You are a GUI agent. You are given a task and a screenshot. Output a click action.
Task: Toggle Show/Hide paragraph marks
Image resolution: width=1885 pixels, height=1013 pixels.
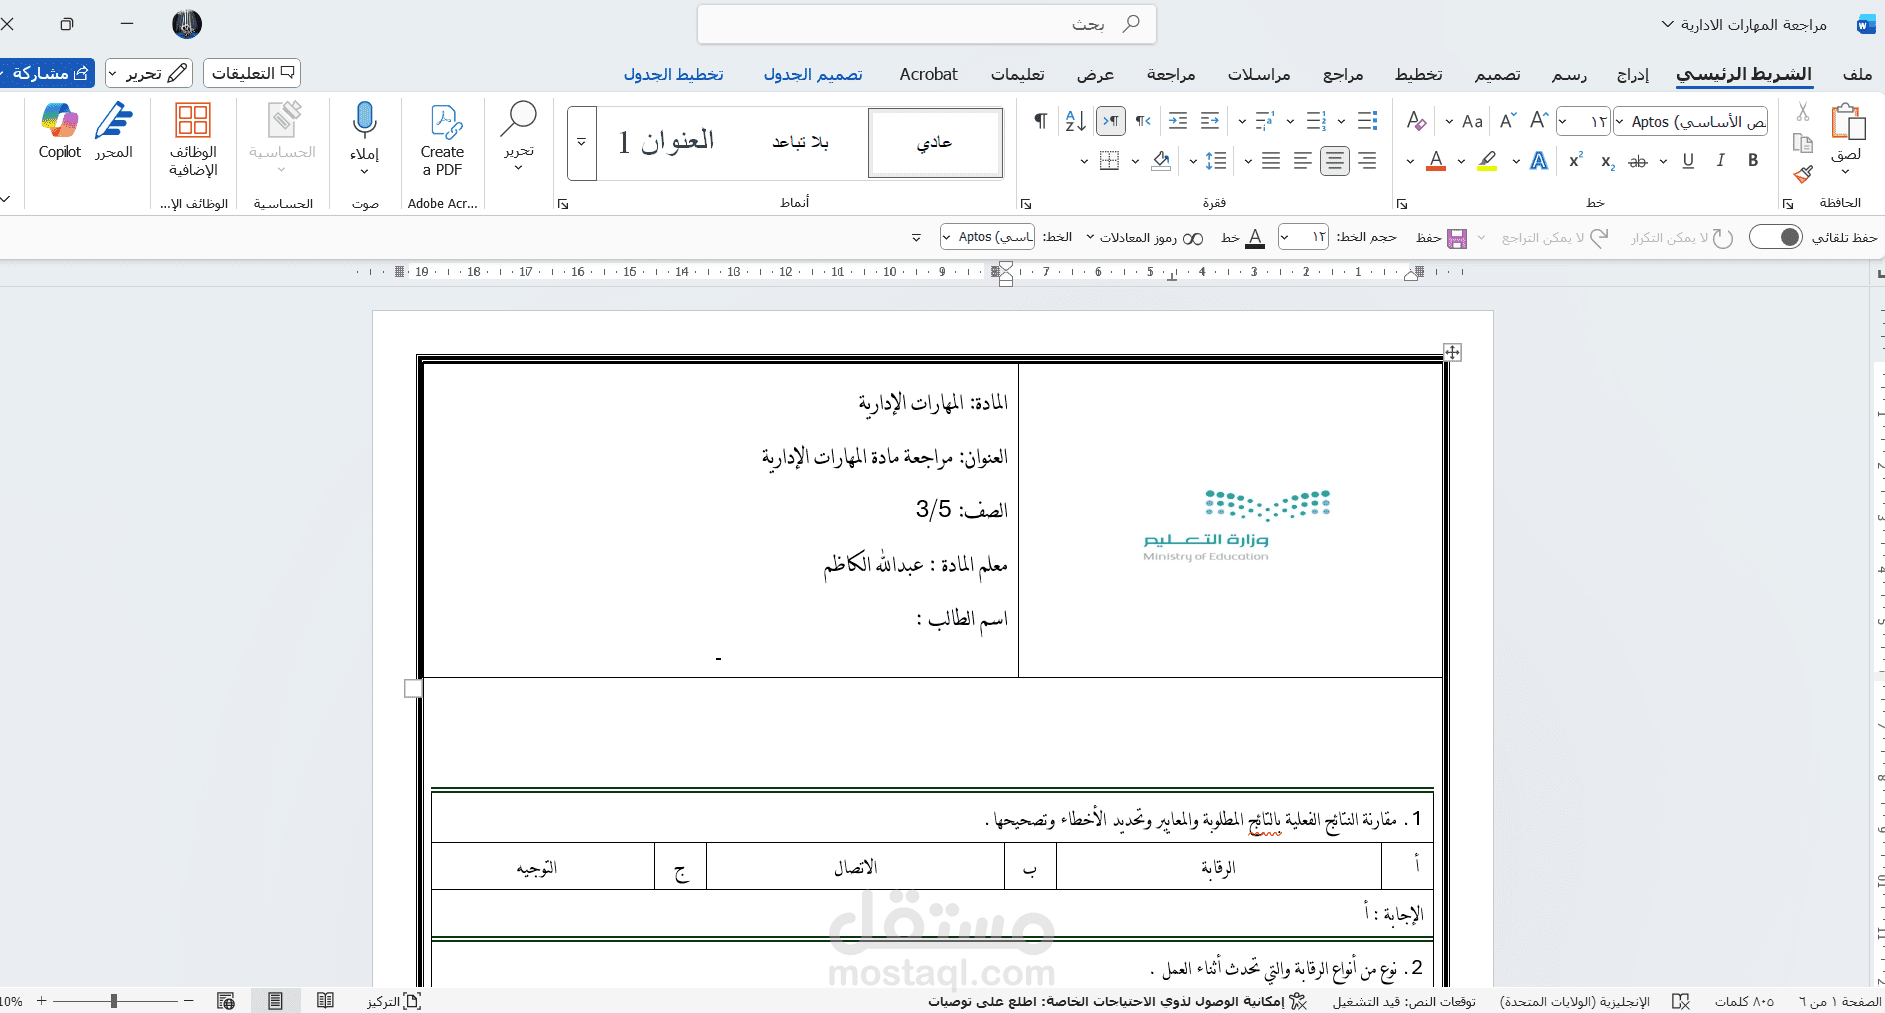(x=1041, y=121)
